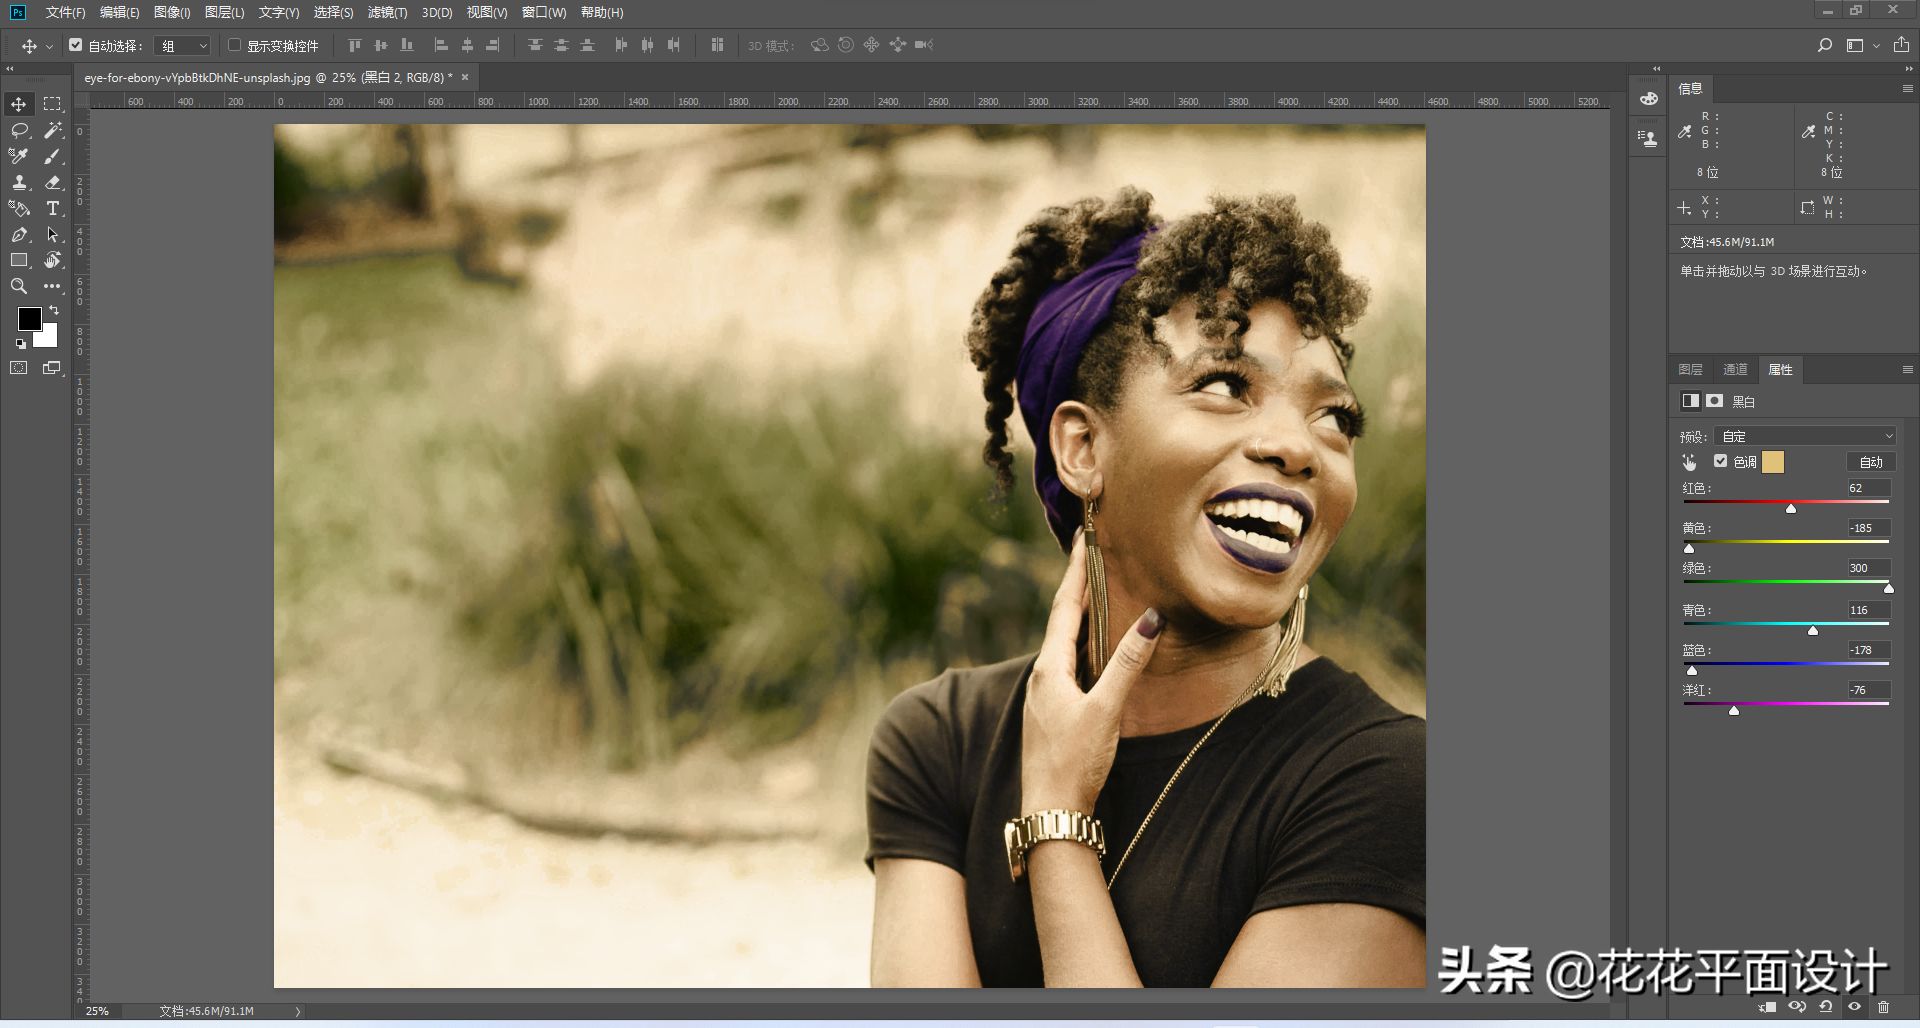Click view previous state icon at panel bottom
The height and width of the screenshot is (1028, 1920).
pyautogui.click(x=1797, y=1007)
